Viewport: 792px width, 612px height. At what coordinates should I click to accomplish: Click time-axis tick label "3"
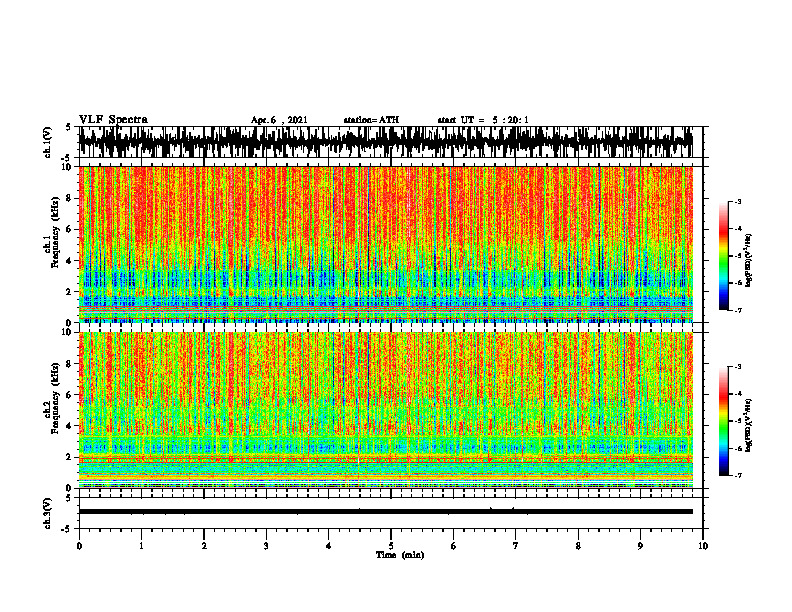pyautogui.click(x=266, y=546)
